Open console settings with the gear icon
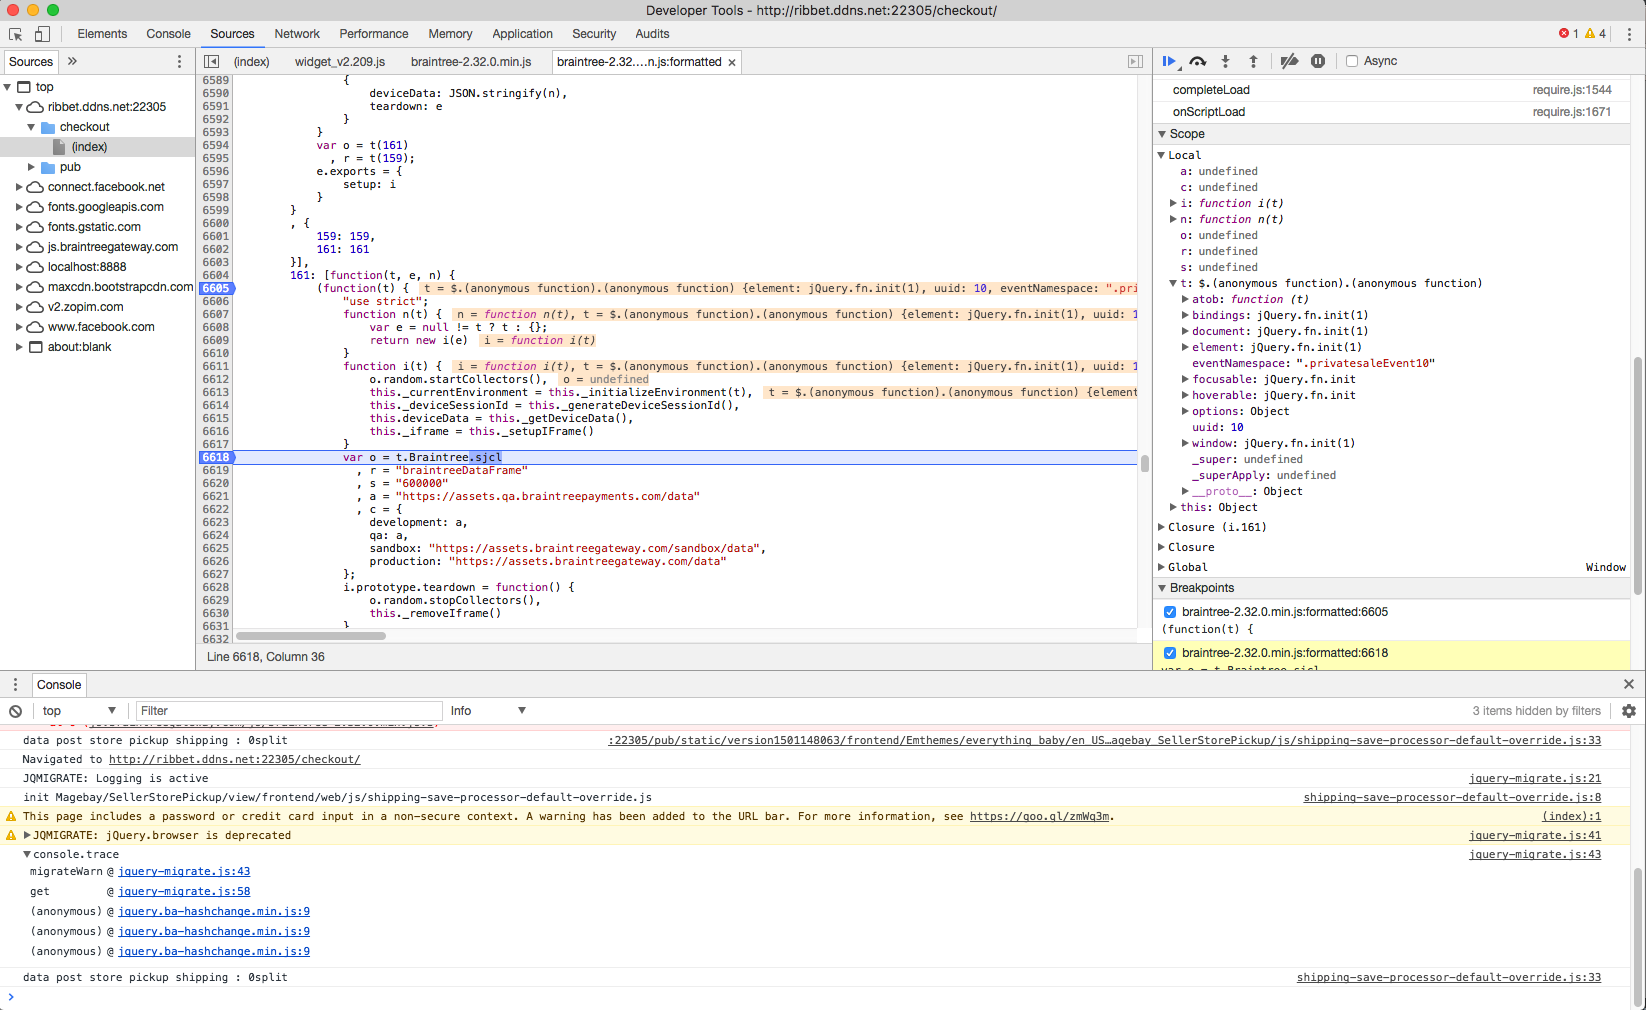The height and width of the screenshot is (1010, 1646). tap(1629, 710)
